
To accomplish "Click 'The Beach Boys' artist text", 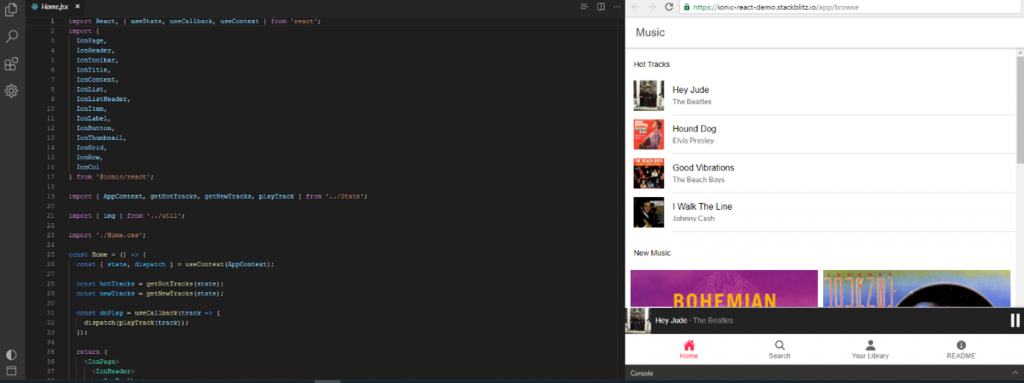I will [698, 180].
